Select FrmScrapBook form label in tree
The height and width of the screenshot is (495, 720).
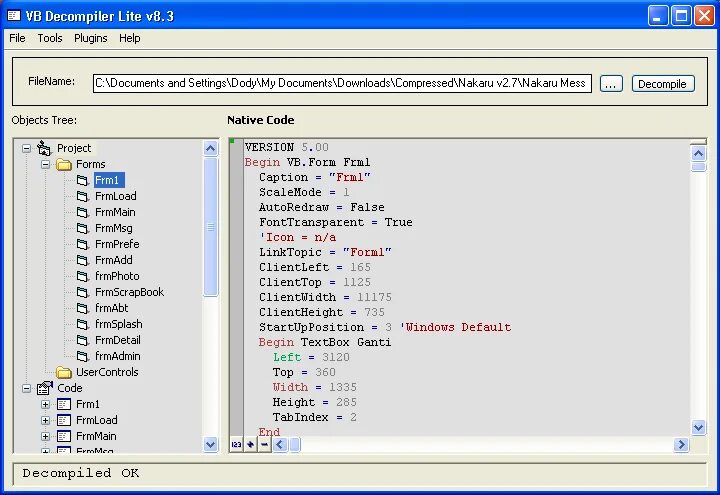[129, 292]
